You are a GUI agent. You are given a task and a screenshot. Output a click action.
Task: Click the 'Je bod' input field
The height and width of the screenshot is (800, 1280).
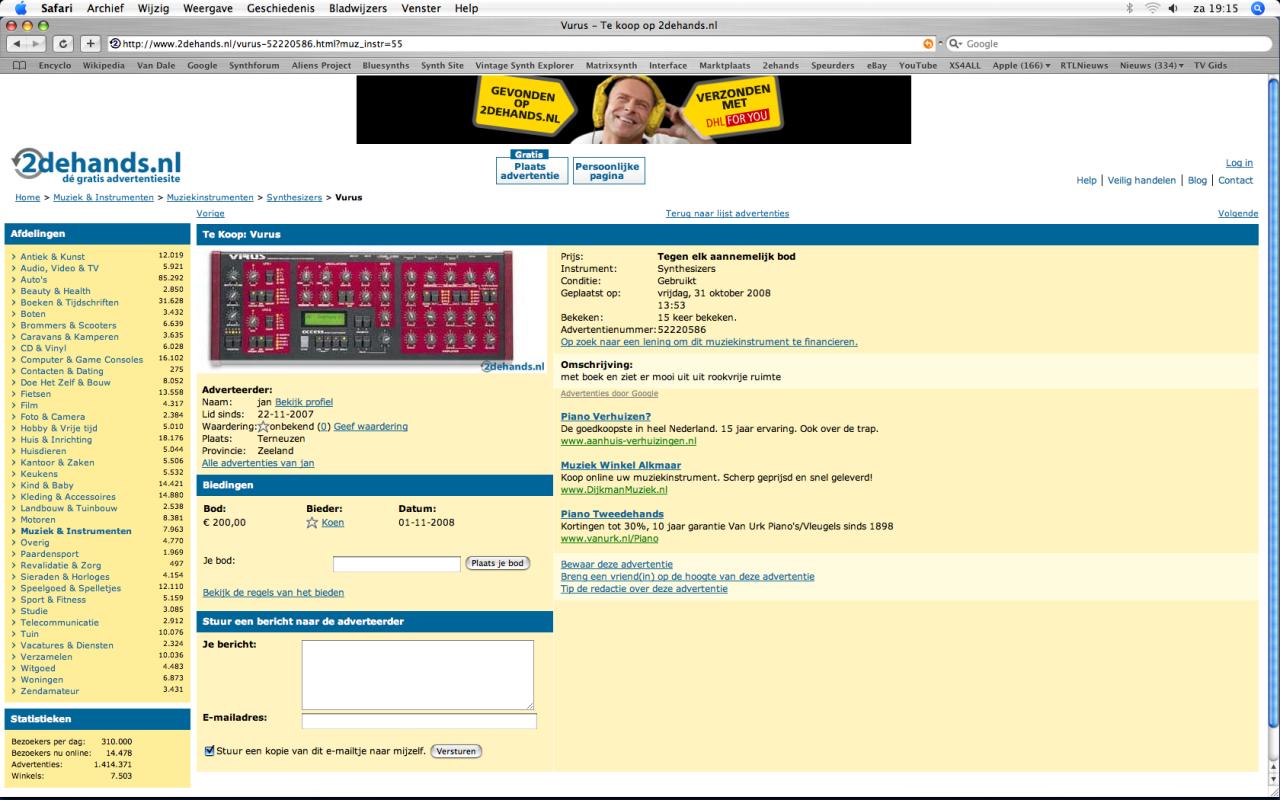(397, 564)
